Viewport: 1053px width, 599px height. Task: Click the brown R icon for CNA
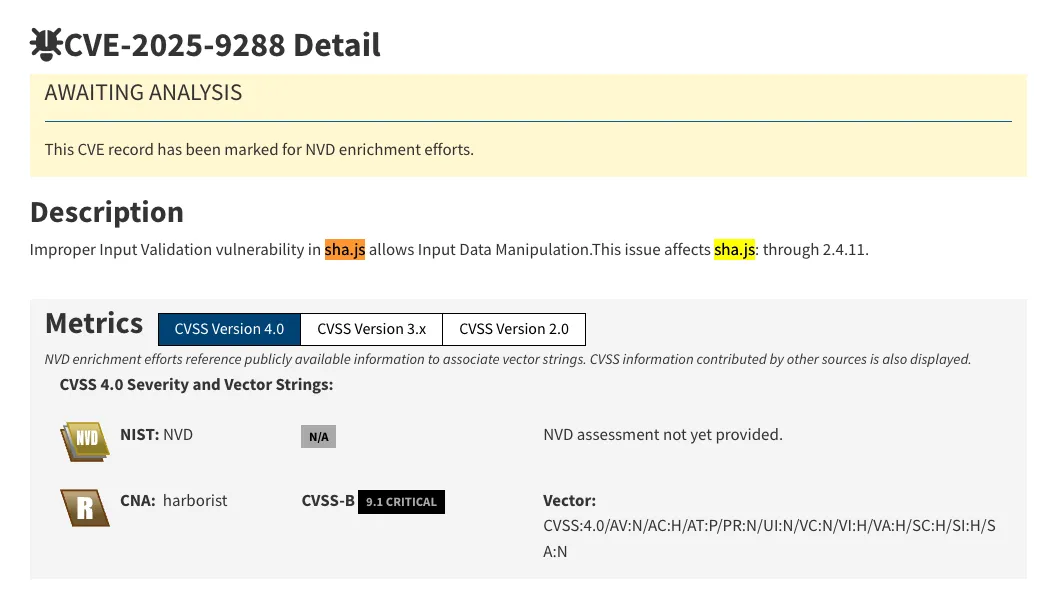coord(85,507)
